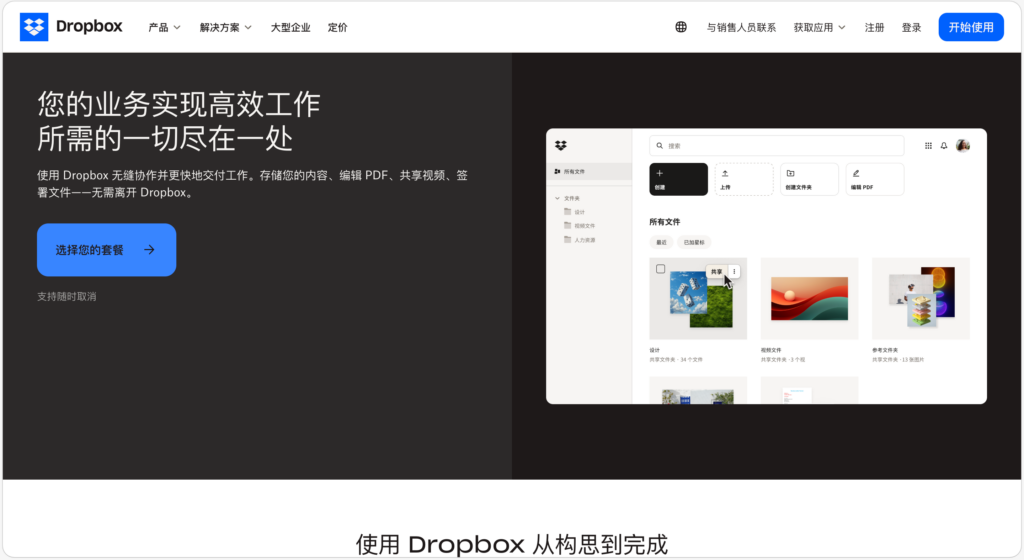Click the 参考文件夹 name label

coord(885,350)
